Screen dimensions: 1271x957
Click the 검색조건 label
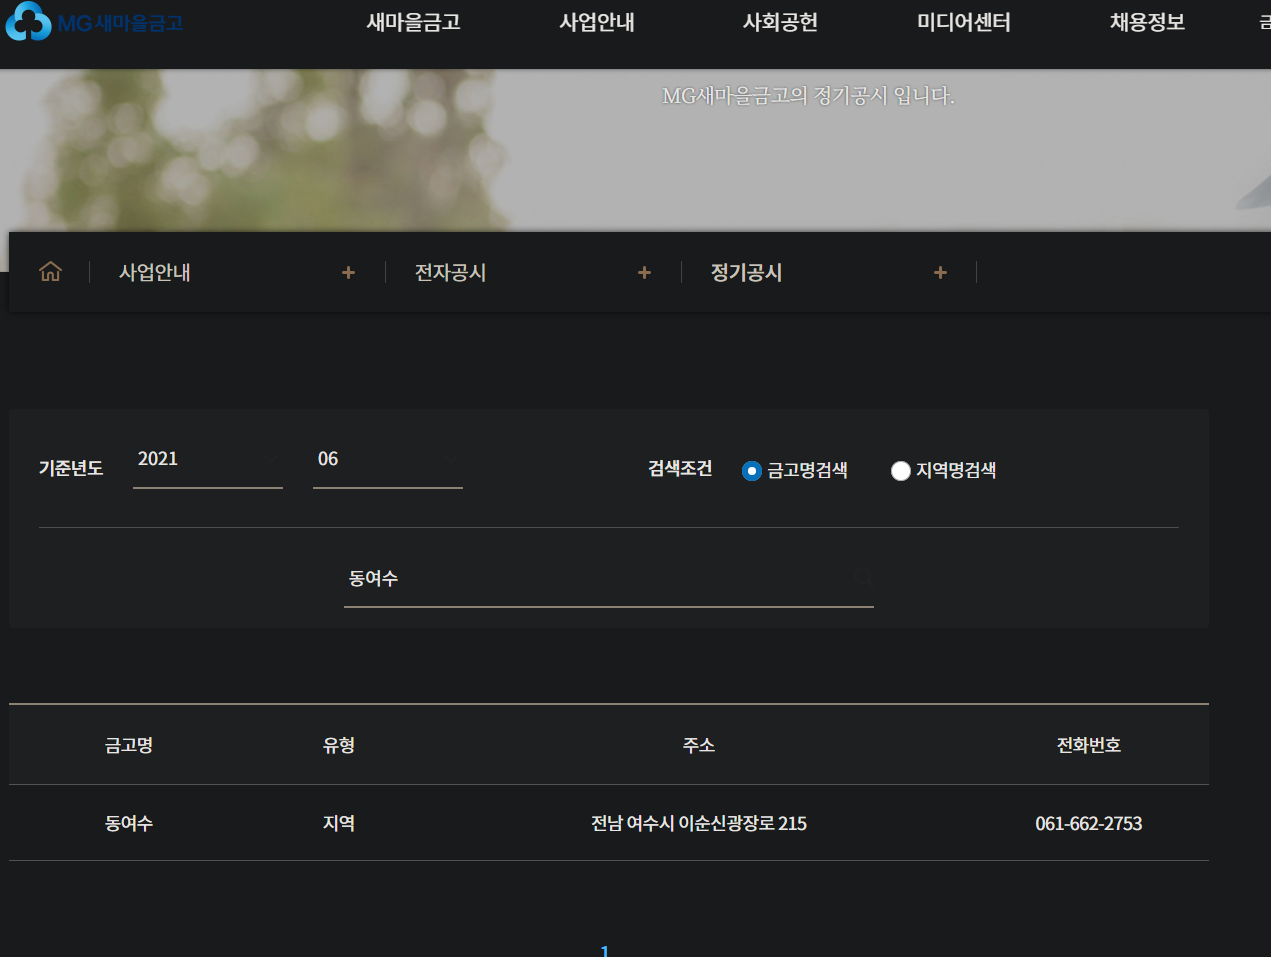coord(680,468)
